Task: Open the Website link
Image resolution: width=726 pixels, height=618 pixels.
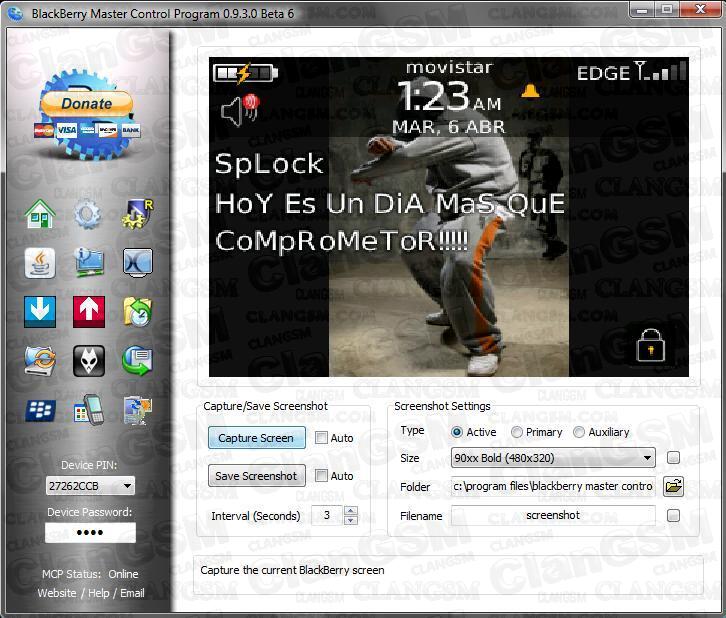Action: coord(57,593)
